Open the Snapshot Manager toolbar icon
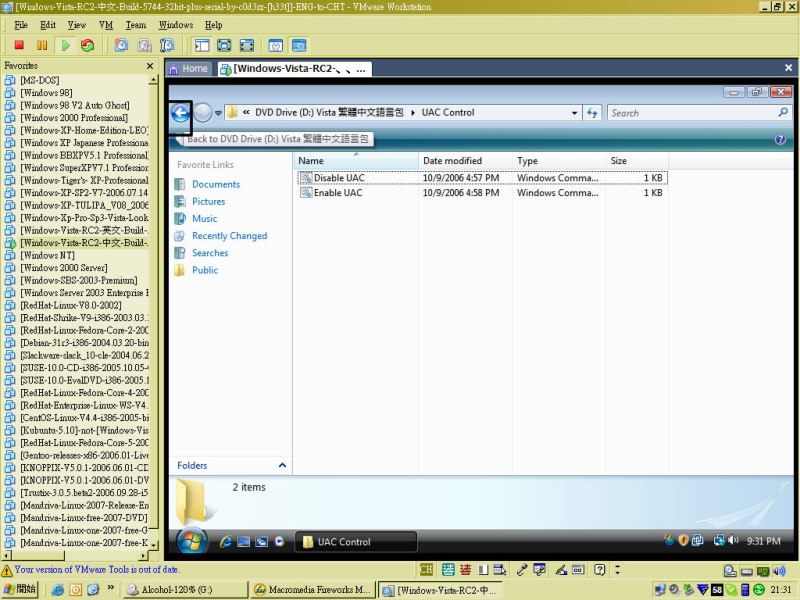Screen dimensions: 800x600 click(x=167, y=45)
